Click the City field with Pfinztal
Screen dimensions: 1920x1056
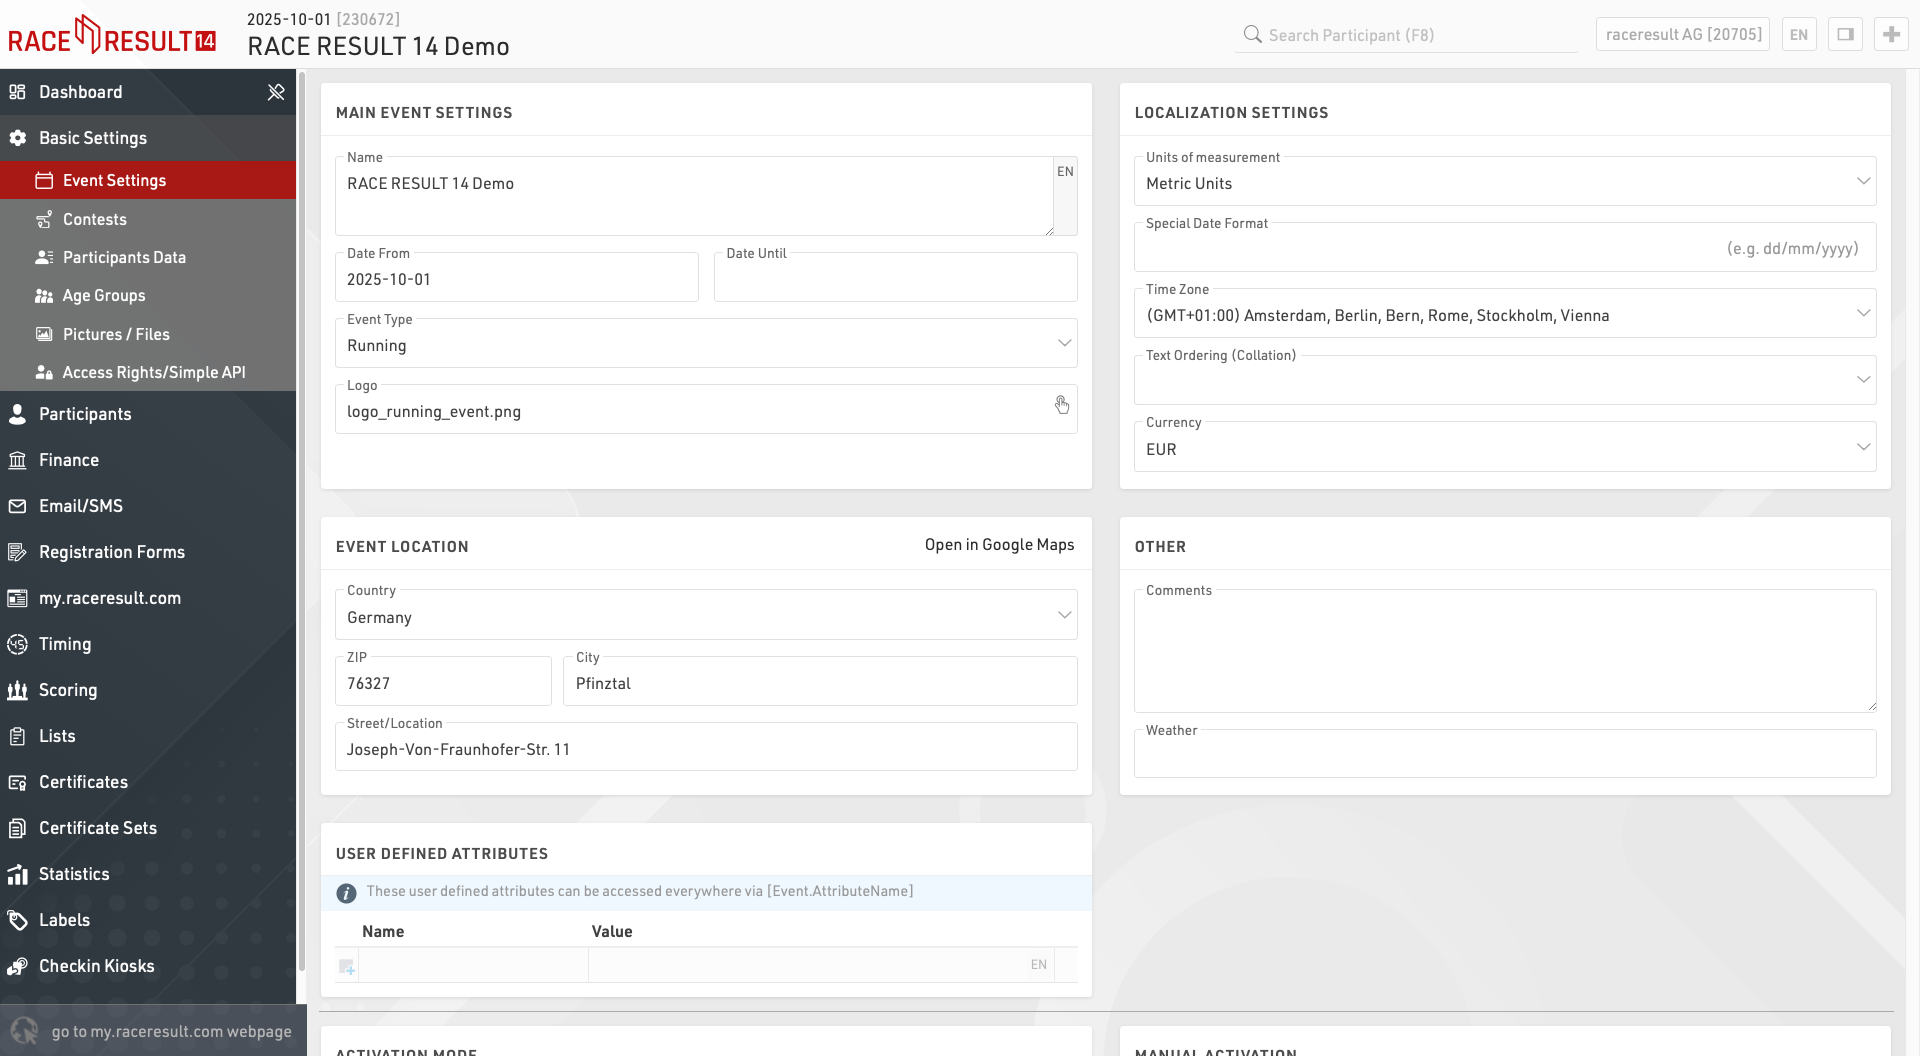click(820, 681)
